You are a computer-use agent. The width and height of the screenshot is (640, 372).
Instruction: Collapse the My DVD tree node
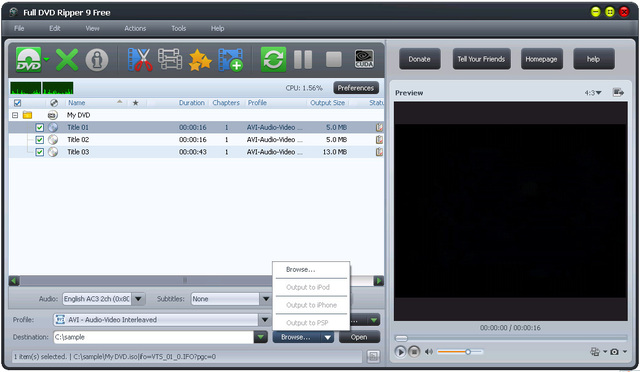point(15,115)
